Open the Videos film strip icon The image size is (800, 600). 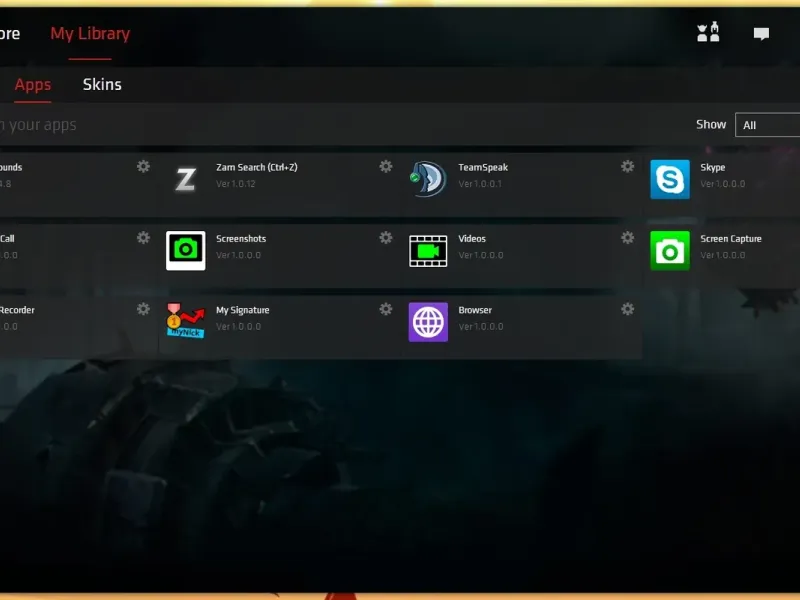click(428, 251)
